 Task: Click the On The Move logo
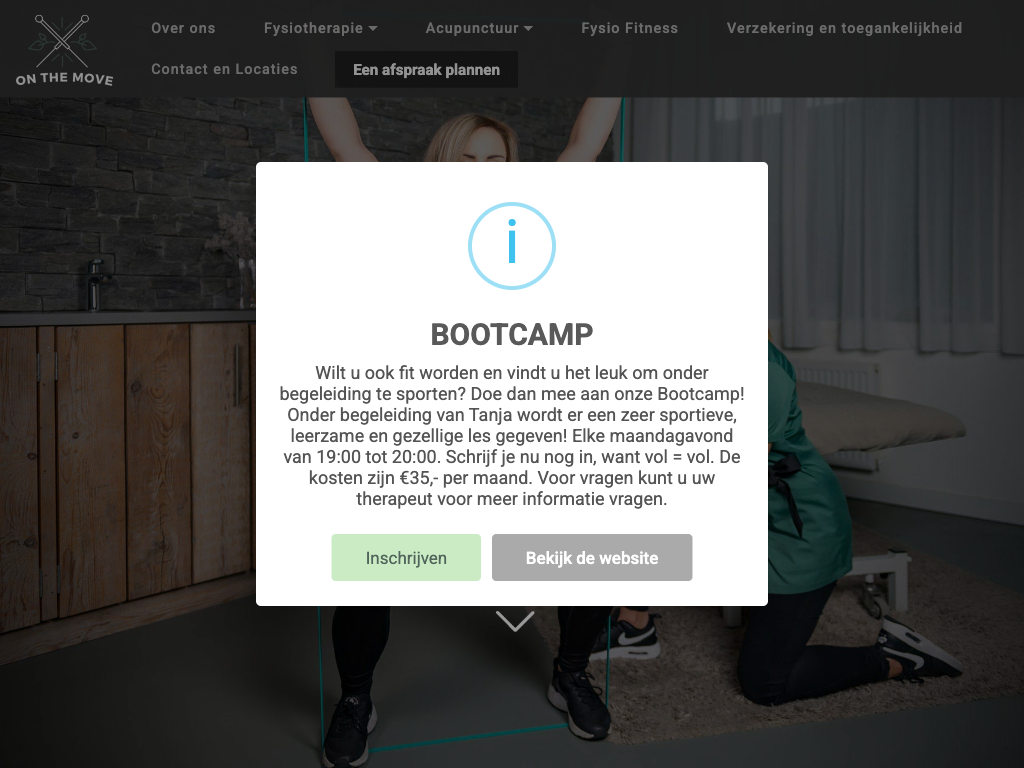click(x=64, y=50)
